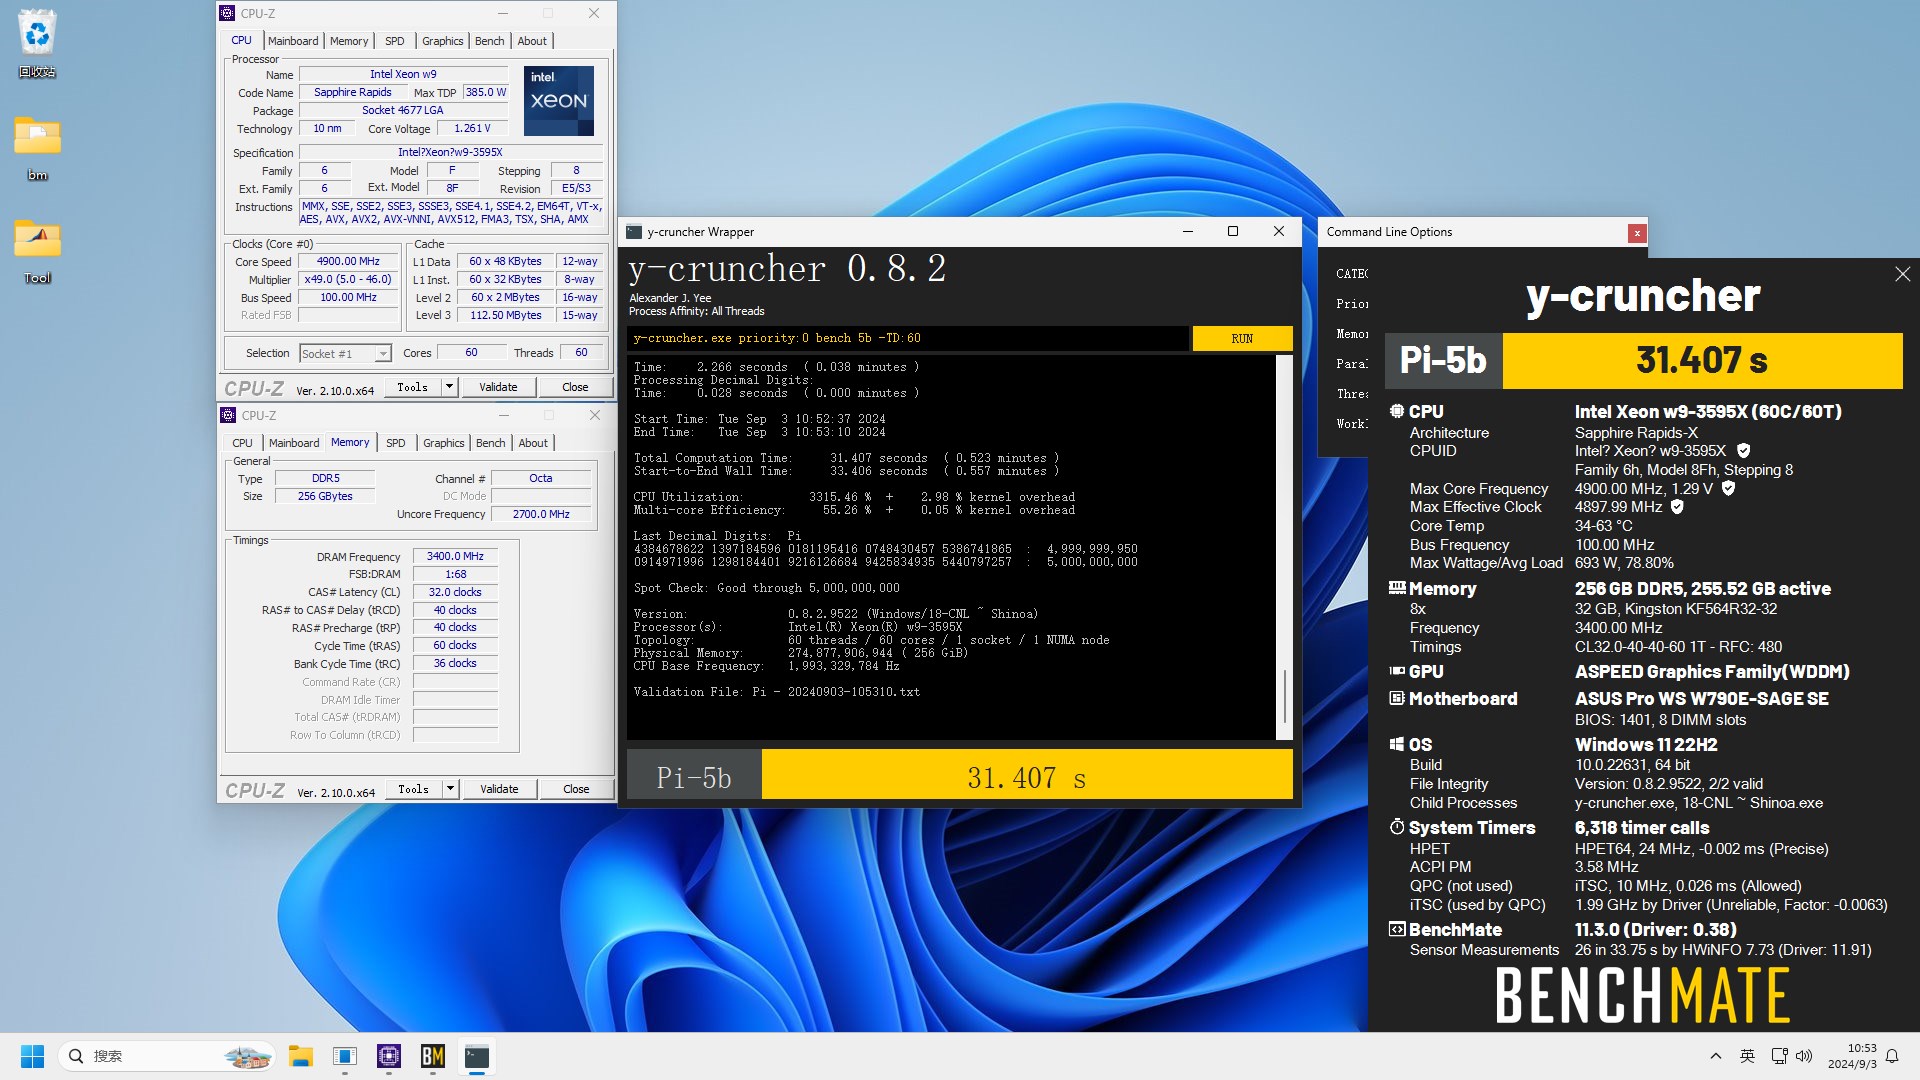The image size is (1920, 1080).
Task: Close the BenchMate result overlay with the X
Action: click(1902, 274)
